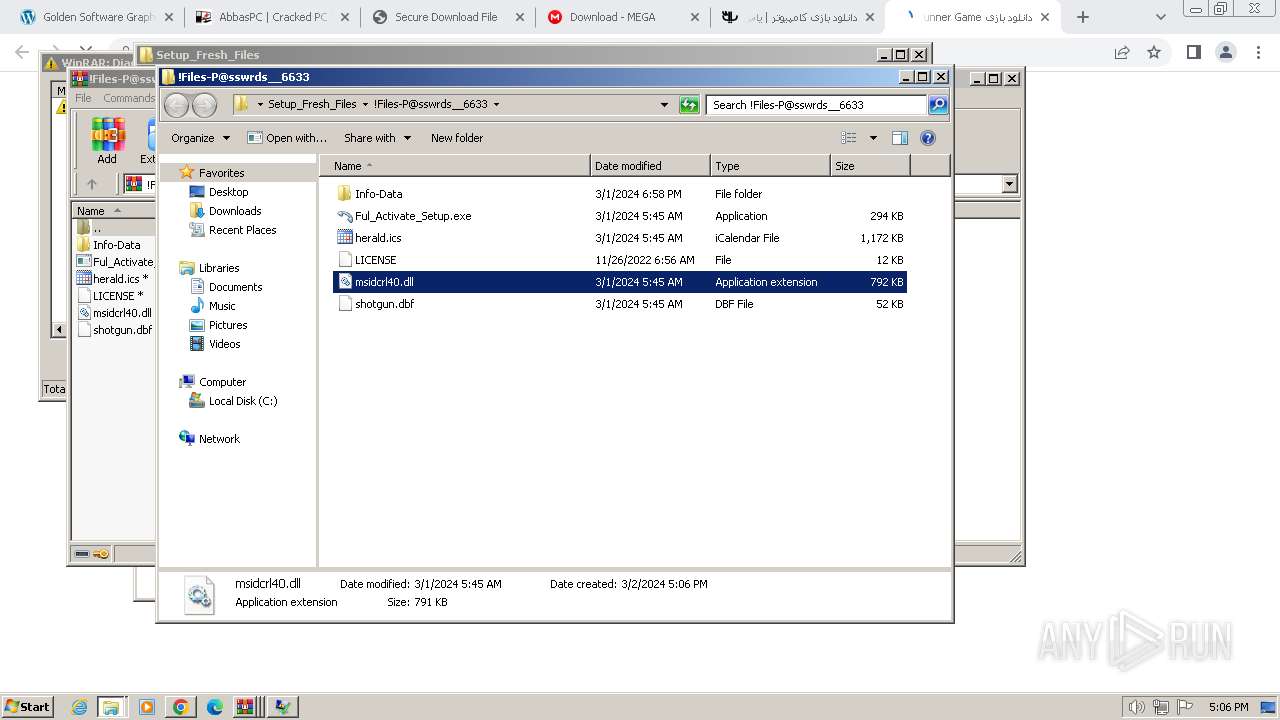The image size is (1280, 720).
Task: Bookmark this page star icon
Action: pos(1154,52)
